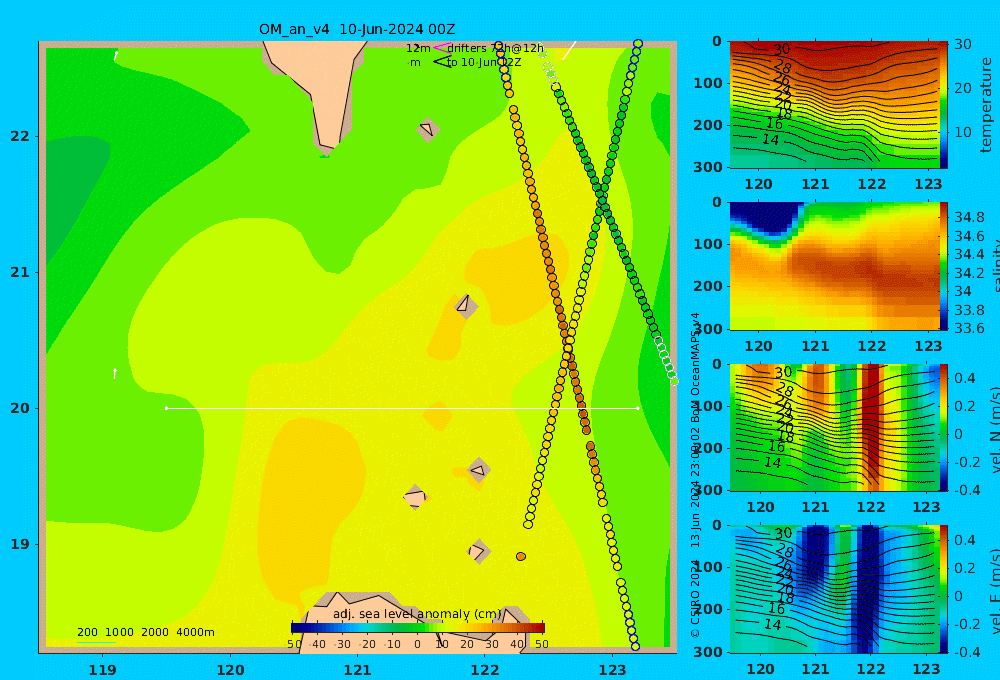This screenshot has height=680, width=1000.
Task: Click the white transect line at 20N
Action: pos(402,408)
